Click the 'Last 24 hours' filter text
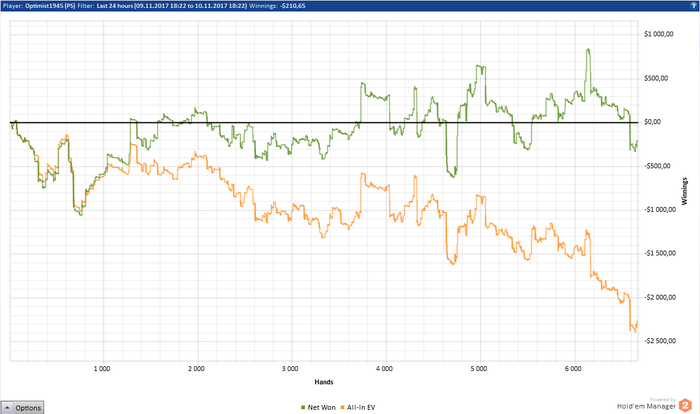700x414 pixels. tap(115, 6)
